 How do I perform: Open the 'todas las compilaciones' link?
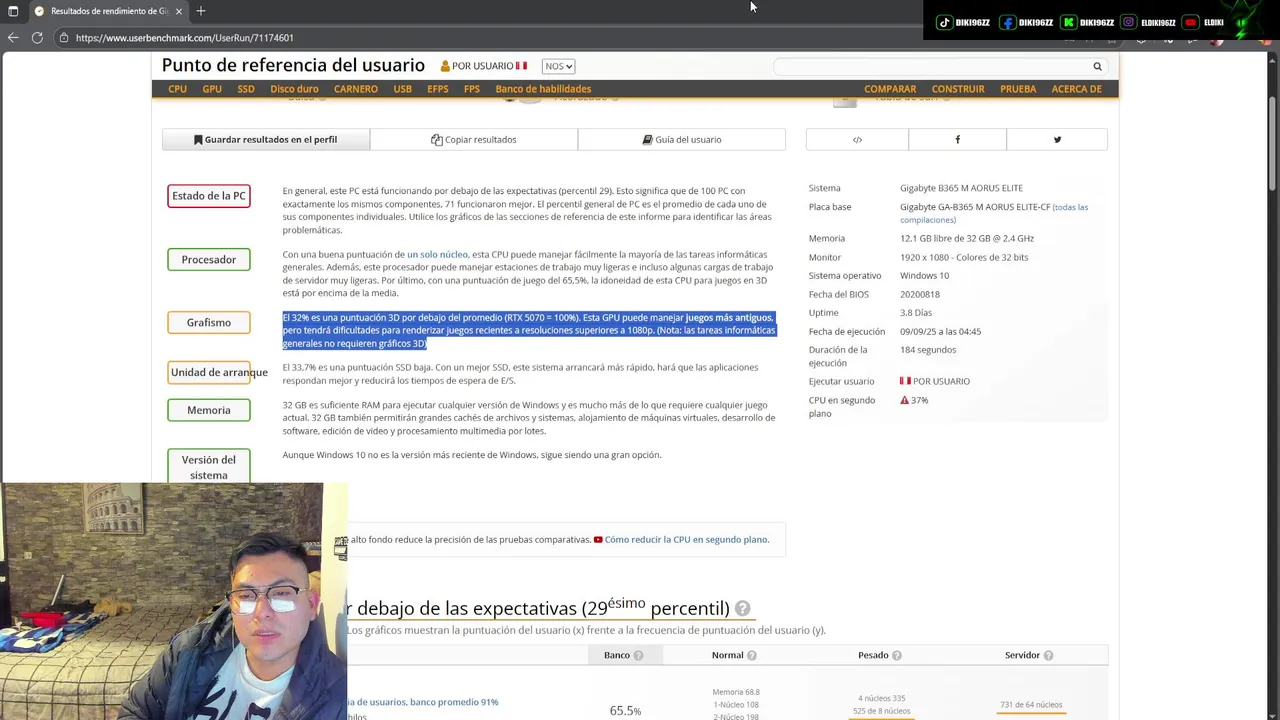(994, 213)
